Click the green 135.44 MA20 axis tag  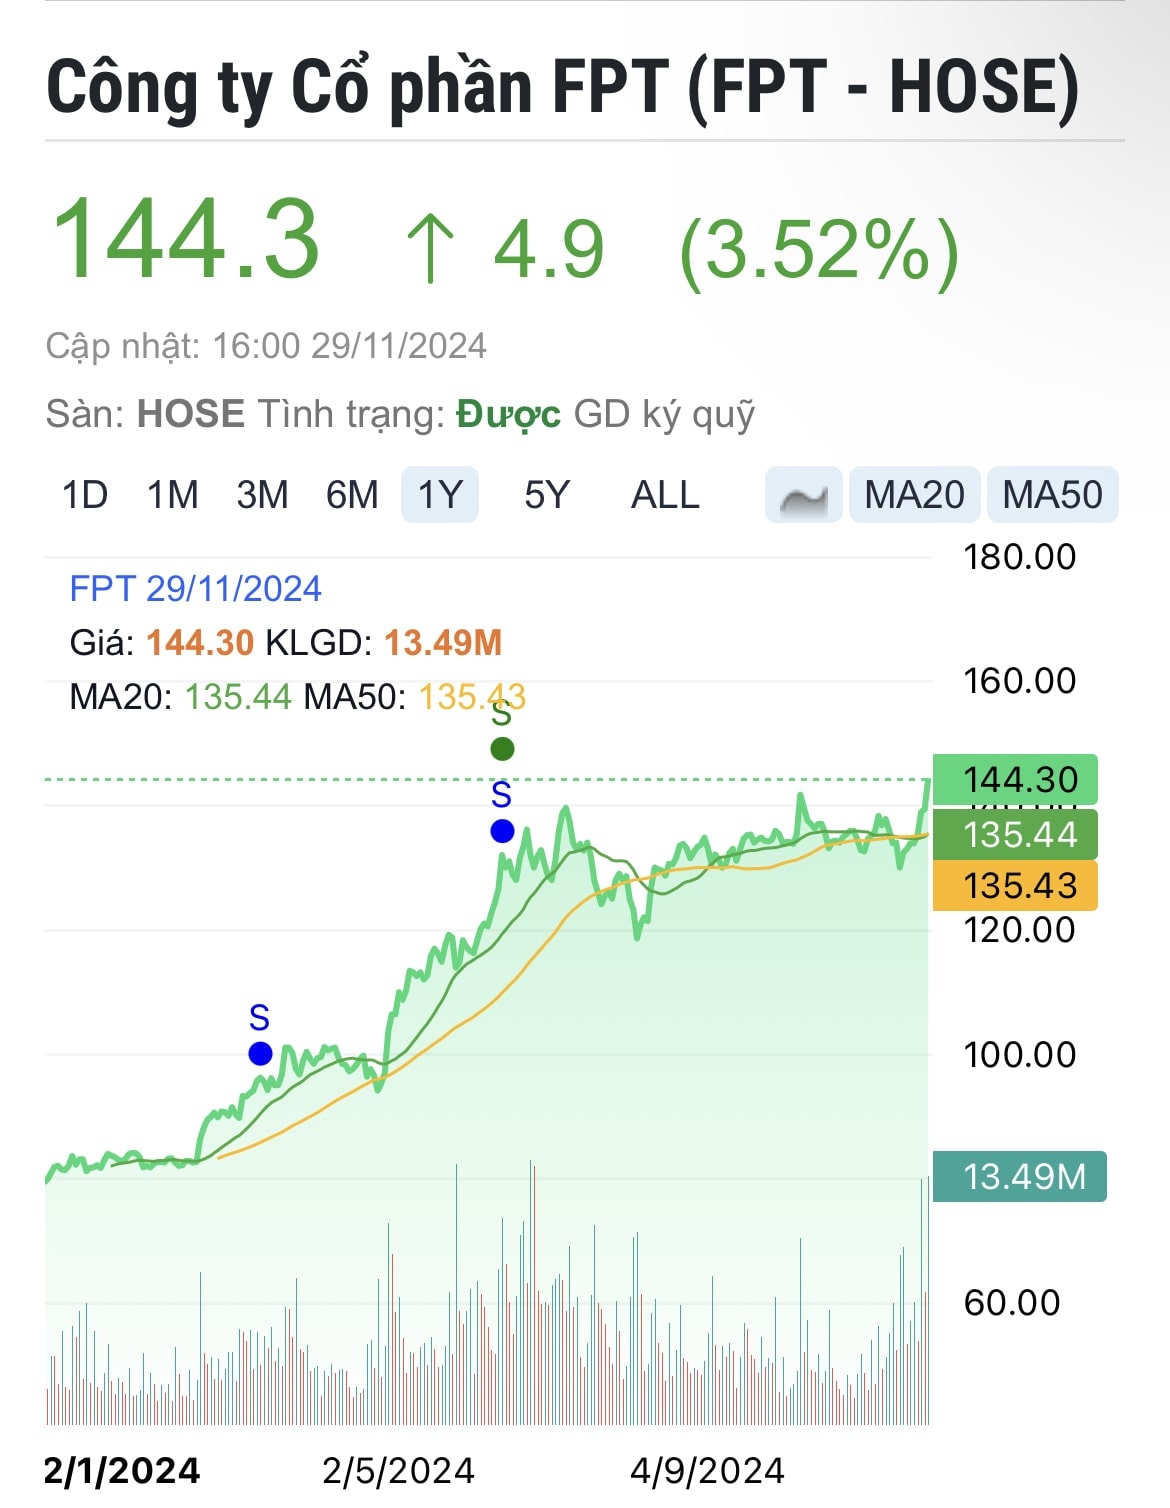tap(1015, 834)
